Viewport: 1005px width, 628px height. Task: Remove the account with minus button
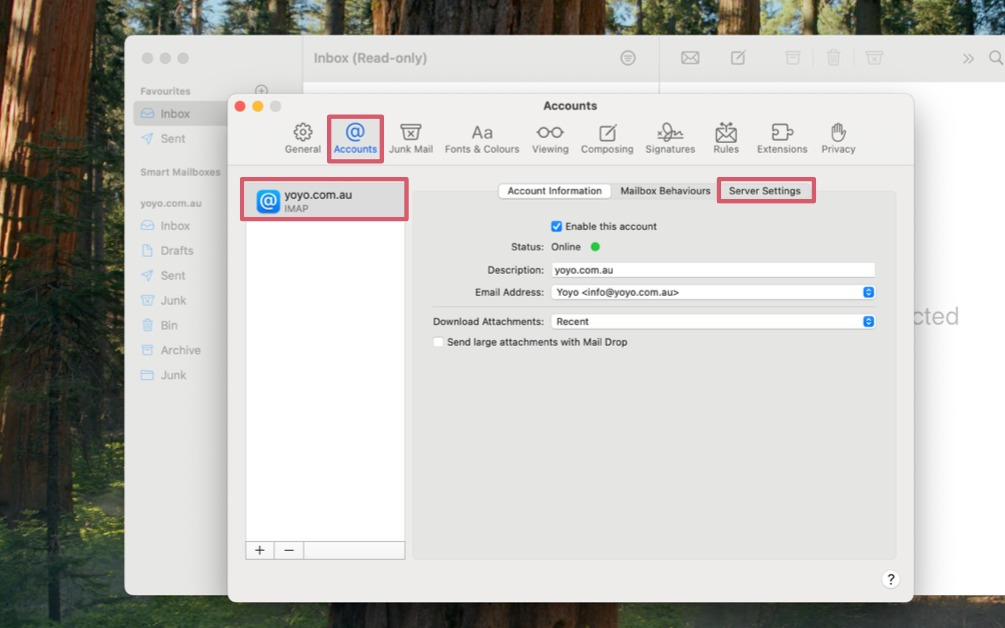pos(289,550)
